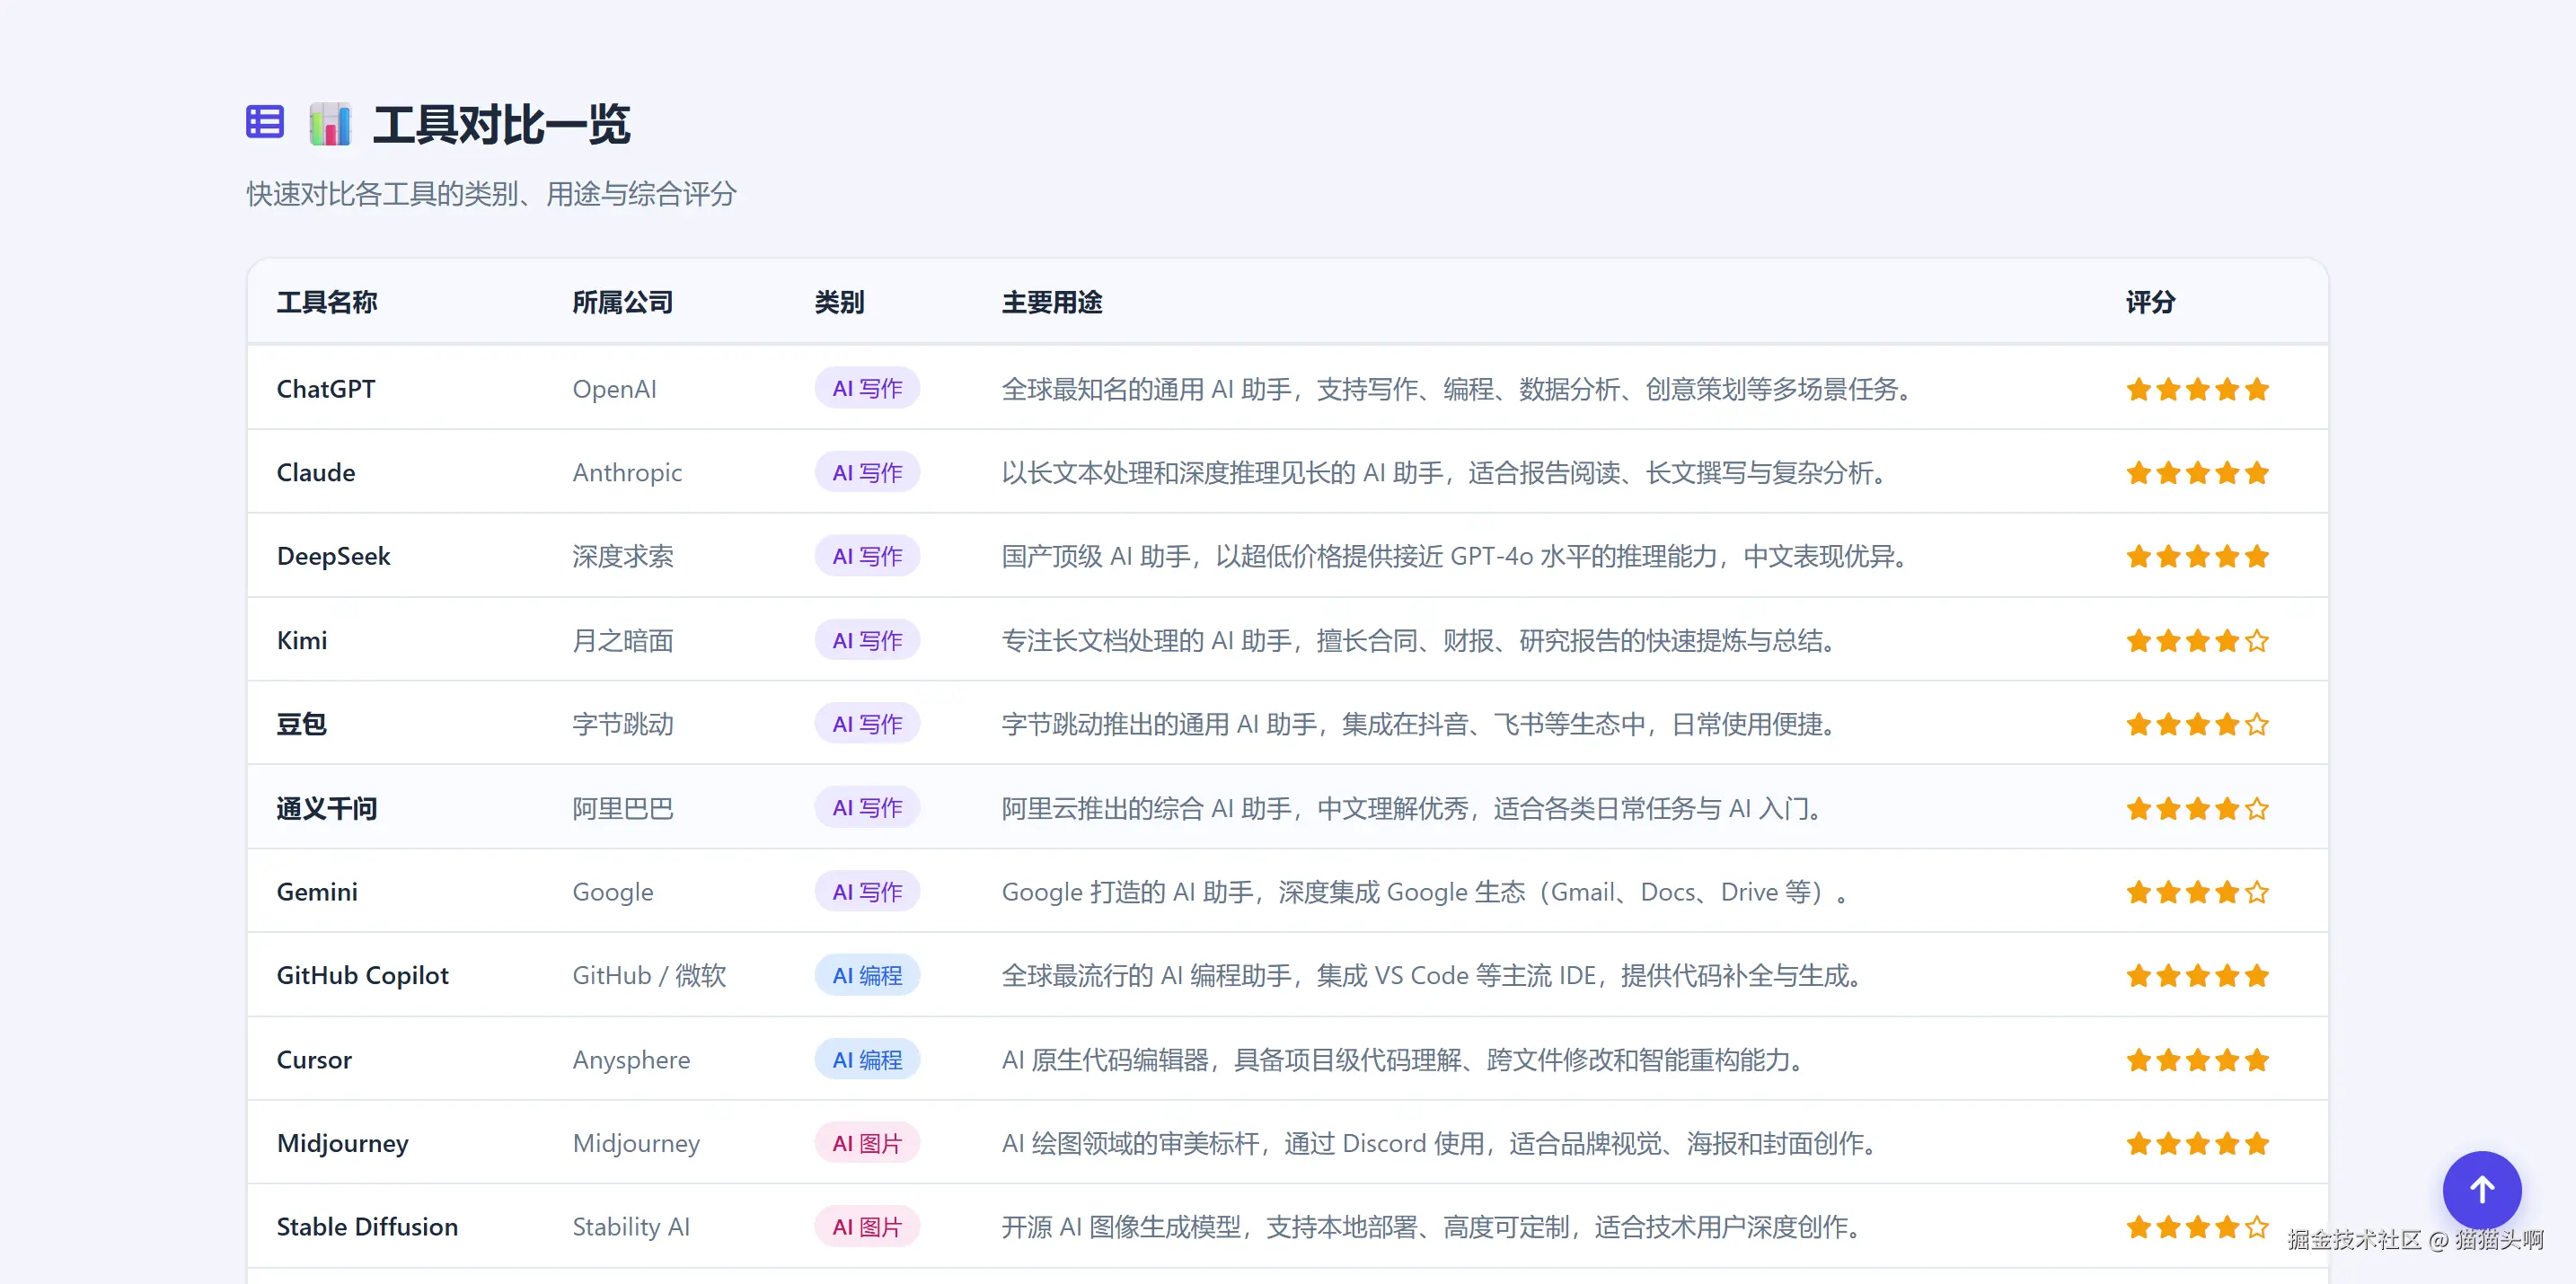Click the Gemini tool name
This screenshot has width=2576, height=1284.
tap(317, 892)
